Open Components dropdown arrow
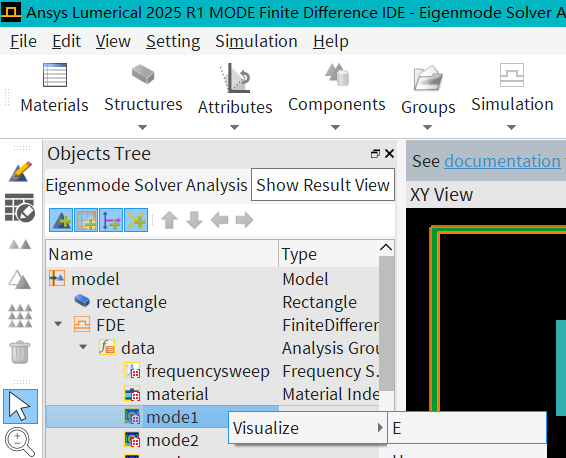 point(336,127)
